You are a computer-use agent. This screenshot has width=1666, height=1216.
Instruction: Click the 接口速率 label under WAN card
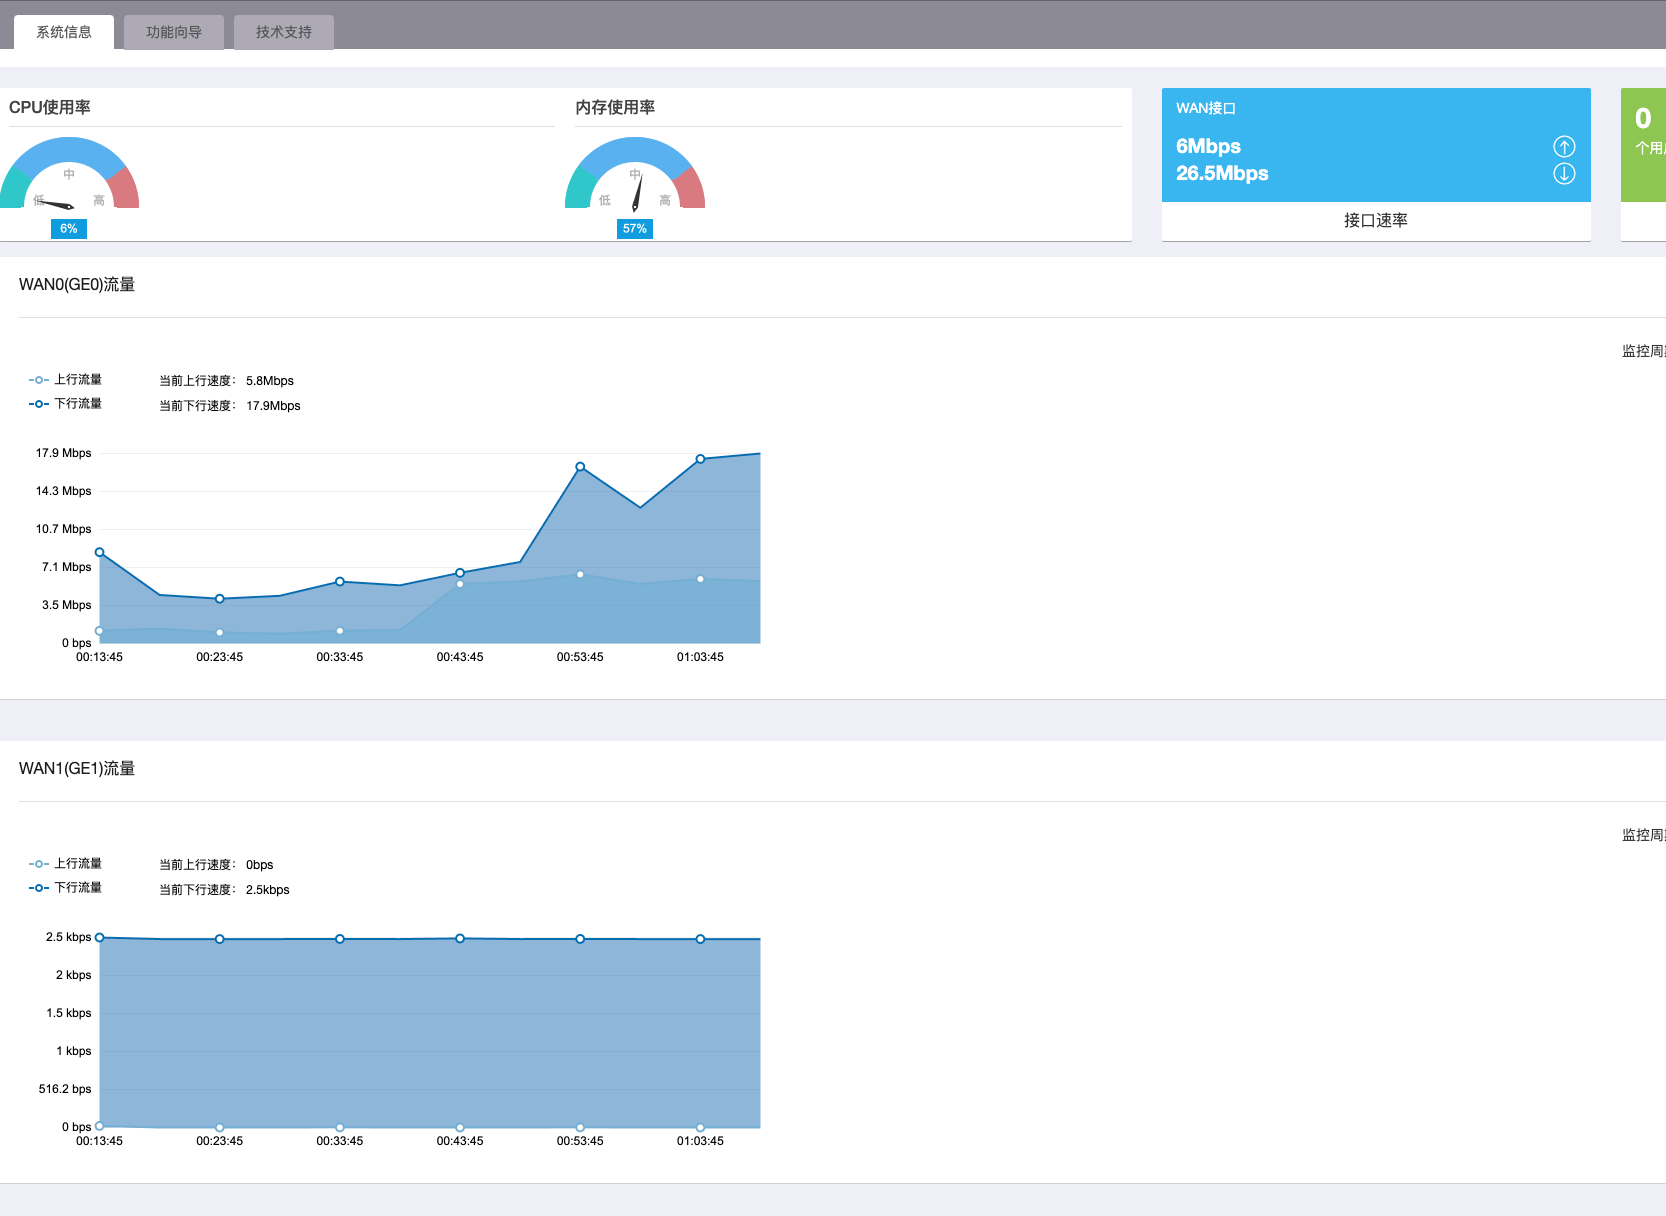[1375, 221]
